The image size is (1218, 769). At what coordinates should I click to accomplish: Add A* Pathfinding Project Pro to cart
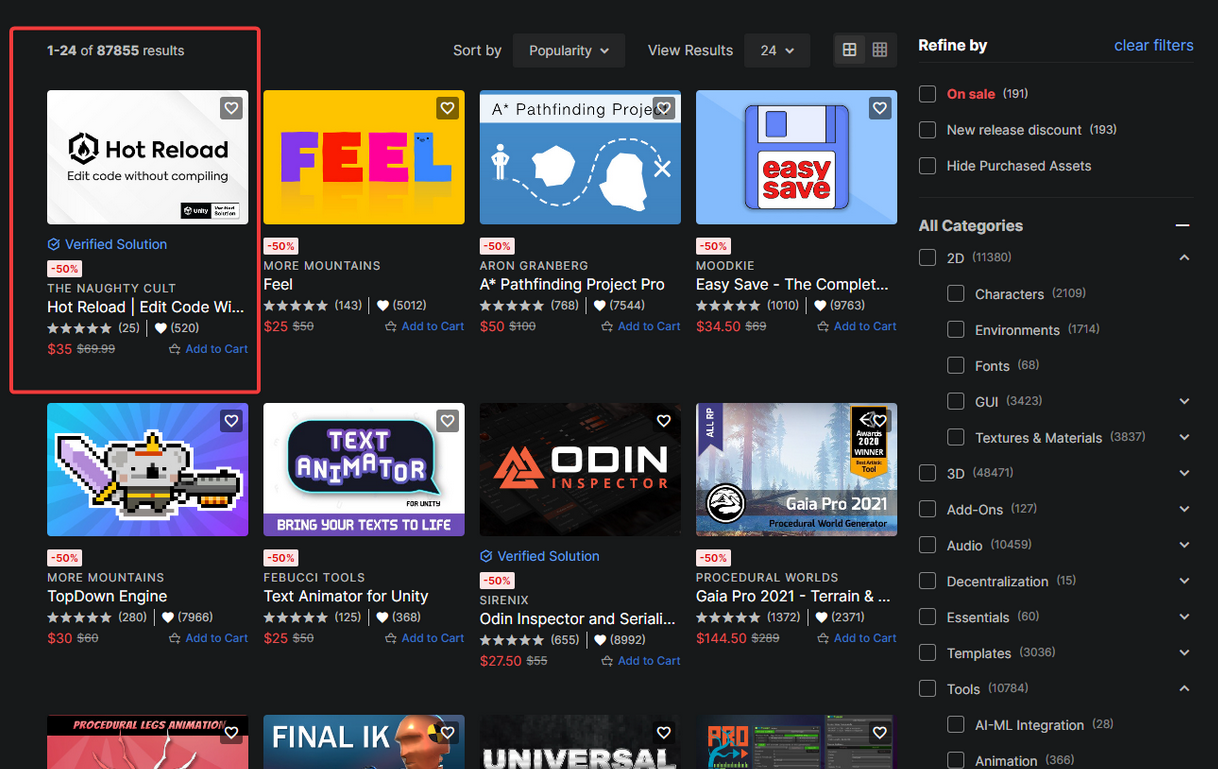coord(640,326)
